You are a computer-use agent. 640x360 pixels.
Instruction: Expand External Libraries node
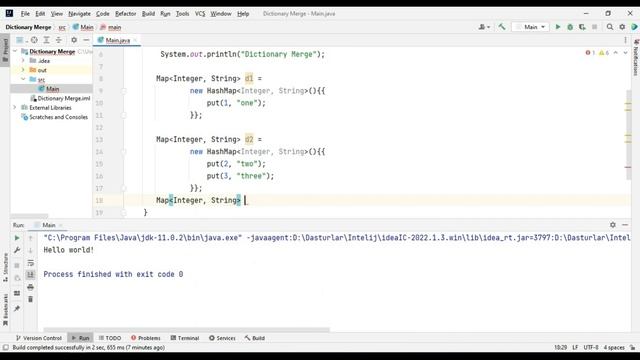pyautogui.click(x=16, y=108)
